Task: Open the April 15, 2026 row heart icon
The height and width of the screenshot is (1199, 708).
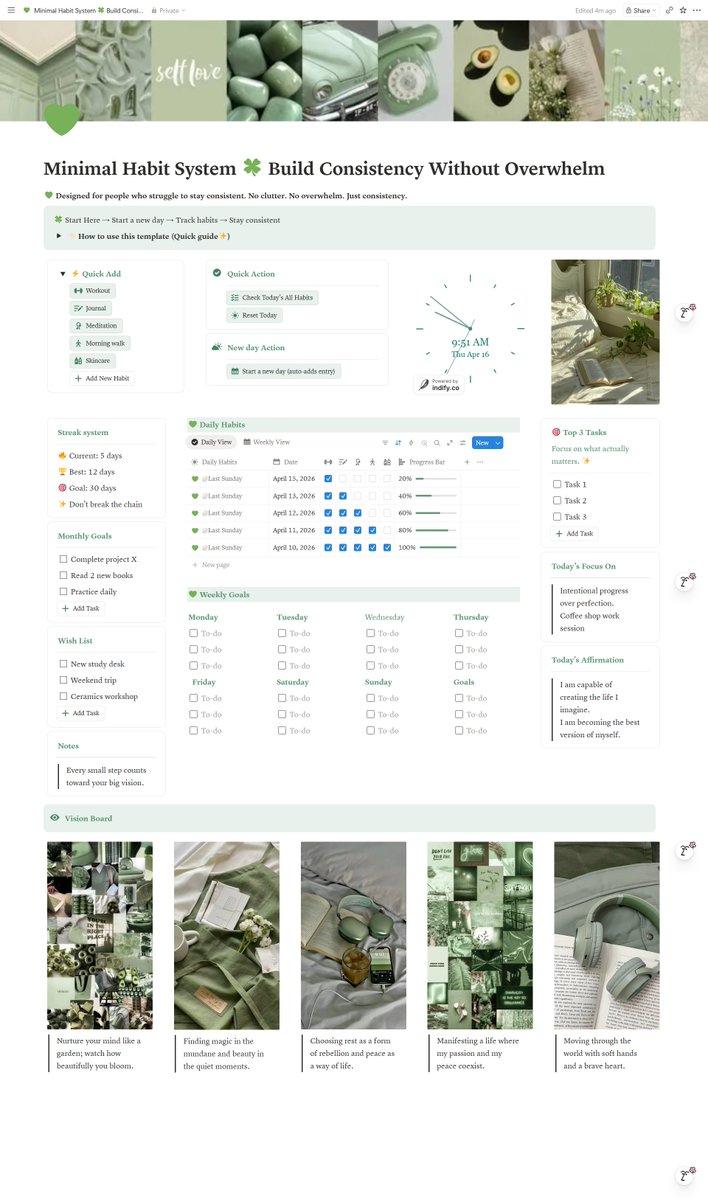Action: (x=194, y=479)
